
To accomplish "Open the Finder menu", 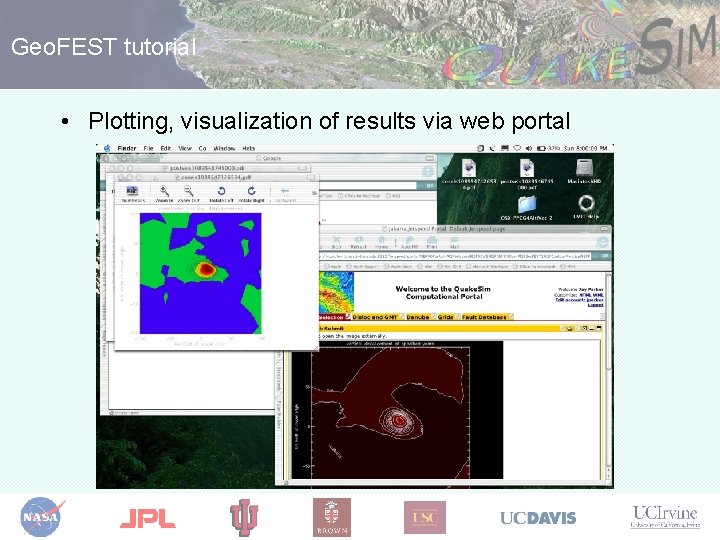I will pos(127,148).
